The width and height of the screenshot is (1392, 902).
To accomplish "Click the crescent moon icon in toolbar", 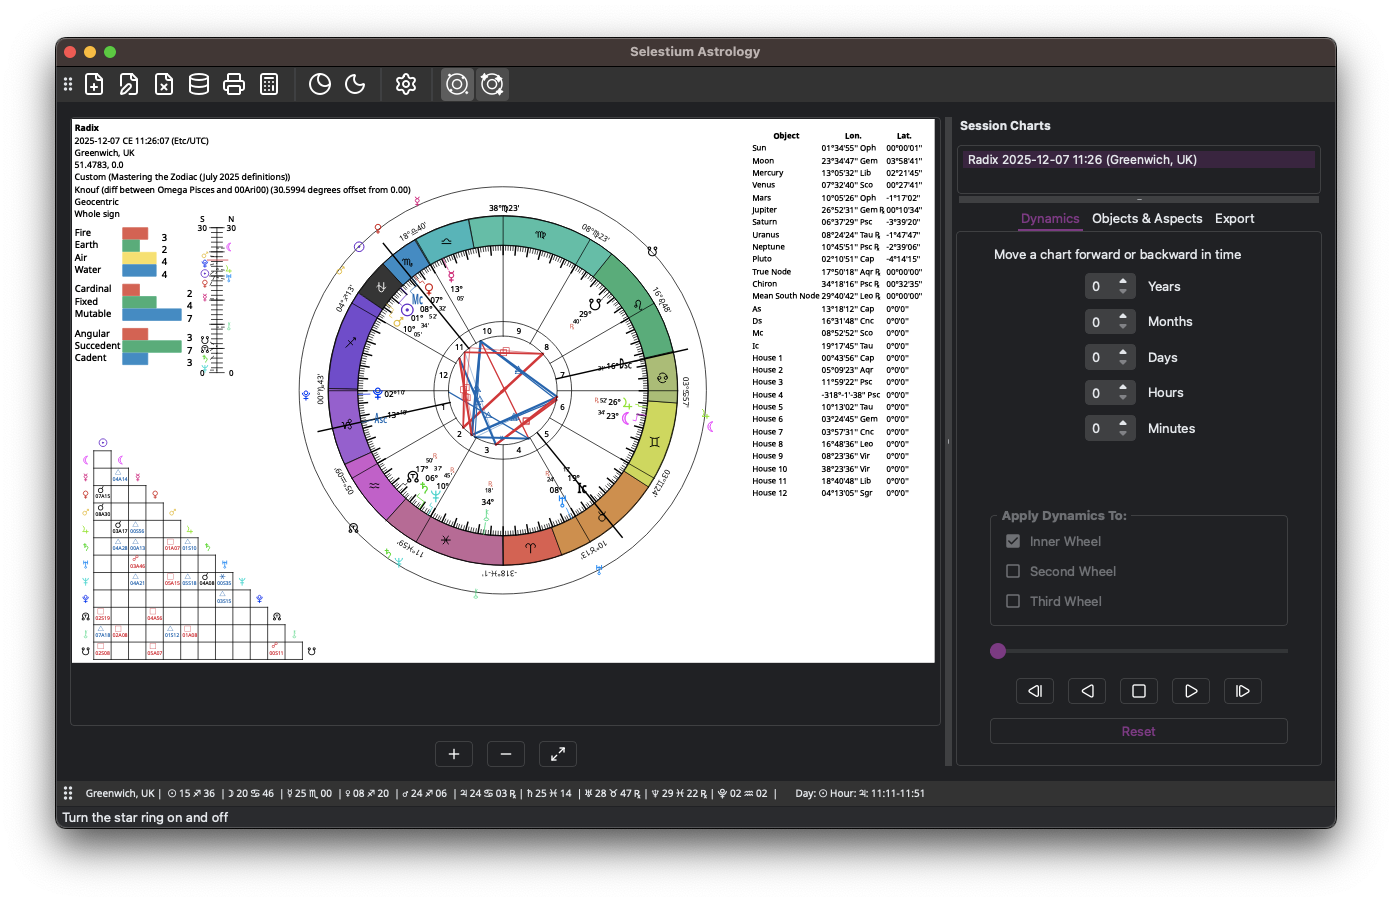I will tap(355, 85).
